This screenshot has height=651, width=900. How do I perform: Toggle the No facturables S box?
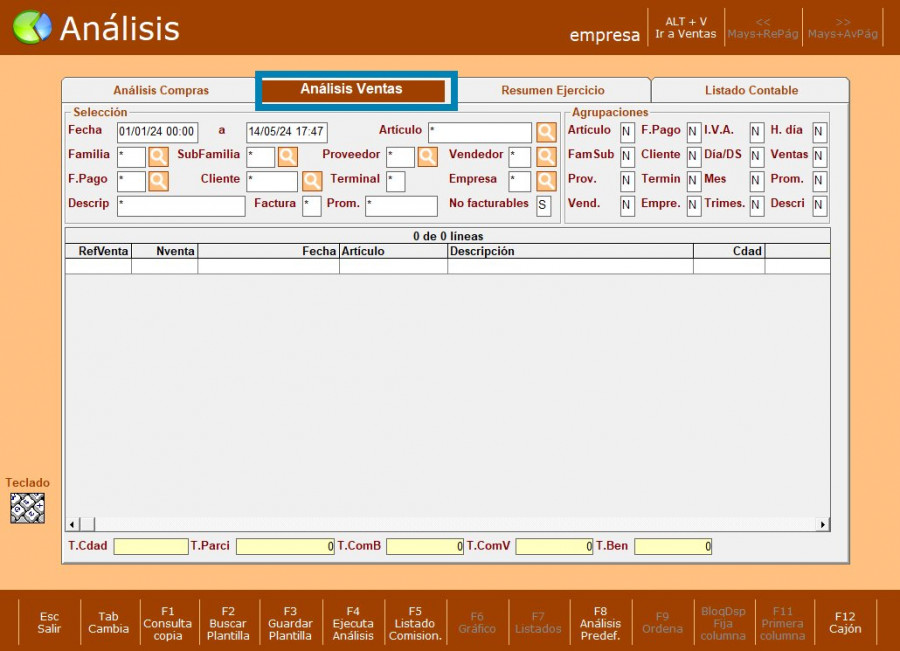pyautogui.click(x=543, y=206)
